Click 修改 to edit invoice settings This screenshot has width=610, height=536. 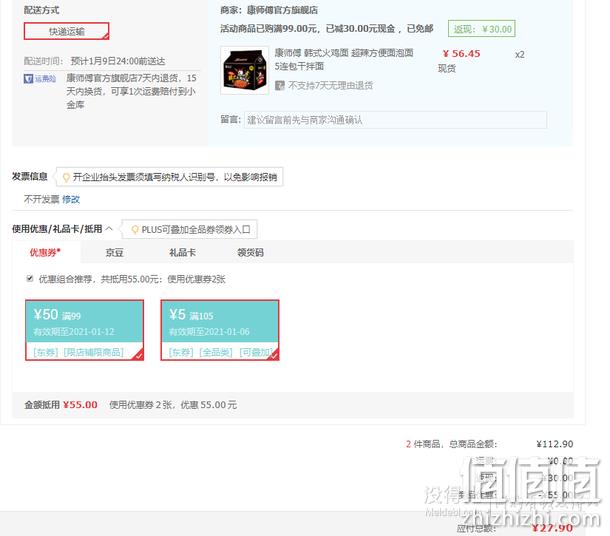point(71,200)
